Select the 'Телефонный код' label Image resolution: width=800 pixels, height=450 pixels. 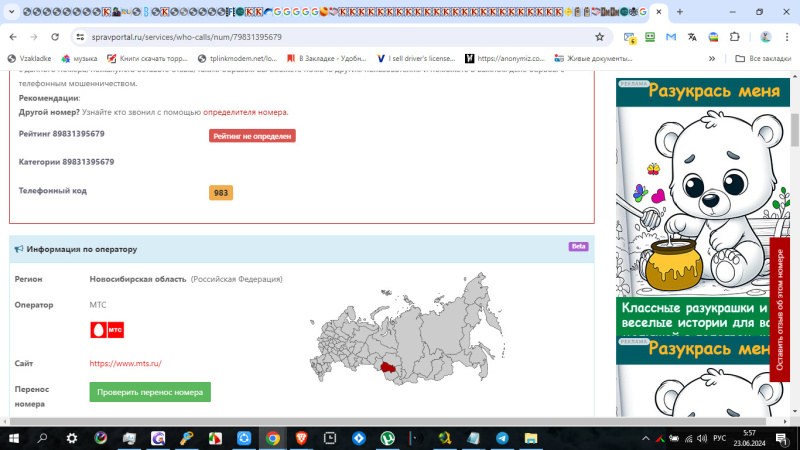click(53, 190)
